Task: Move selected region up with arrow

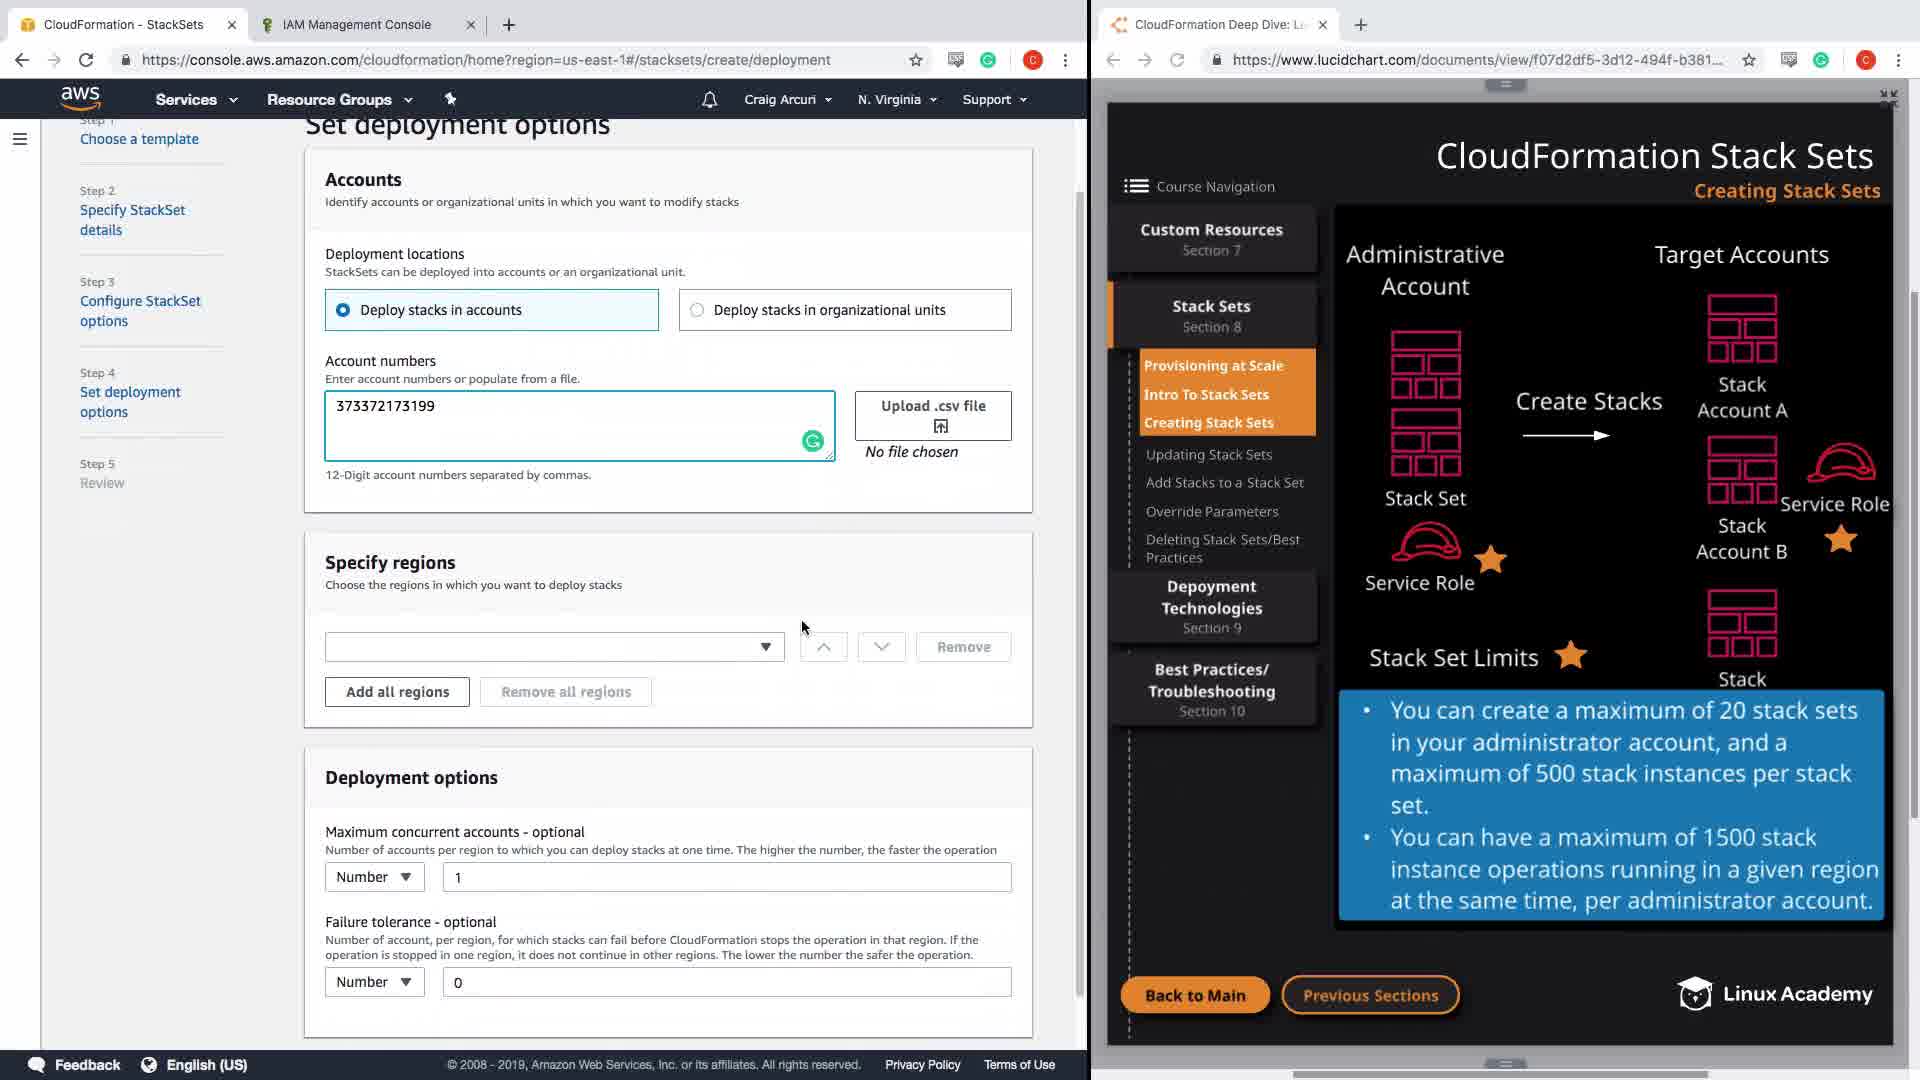Action: (823, 647)
